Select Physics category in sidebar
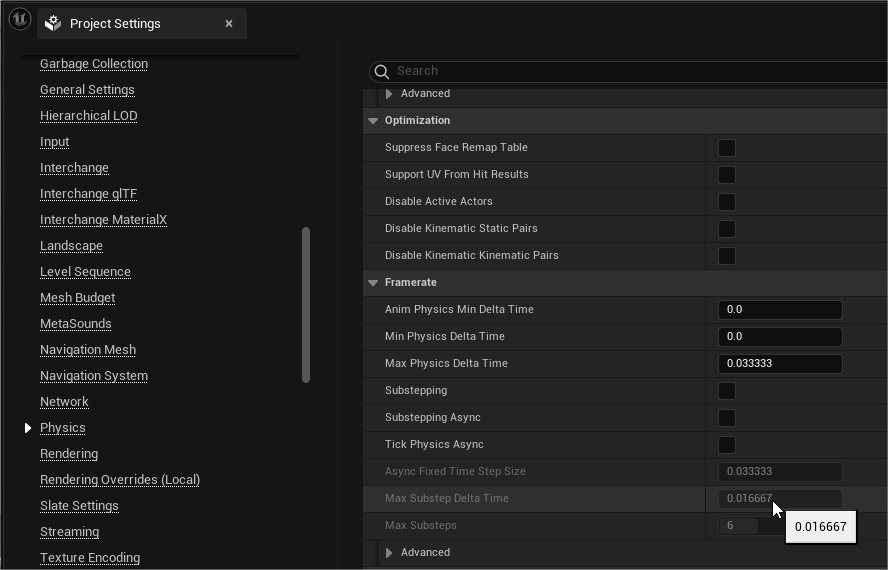 tap(62, 428)
